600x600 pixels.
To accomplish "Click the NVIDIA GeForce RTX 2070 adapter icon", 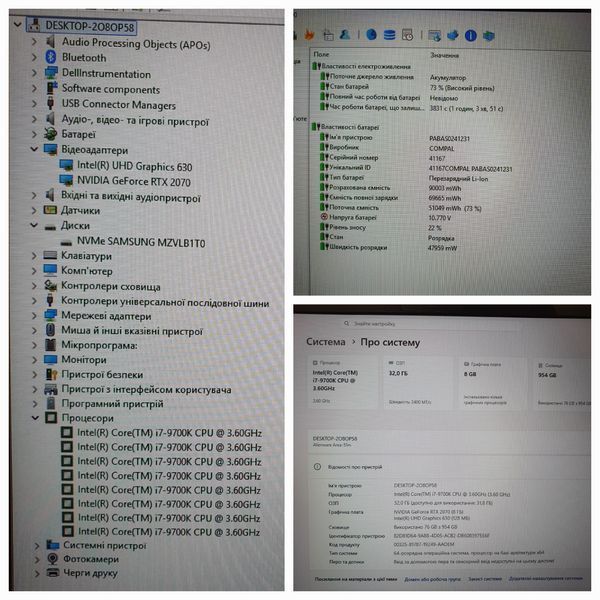I will click(66, 180).
